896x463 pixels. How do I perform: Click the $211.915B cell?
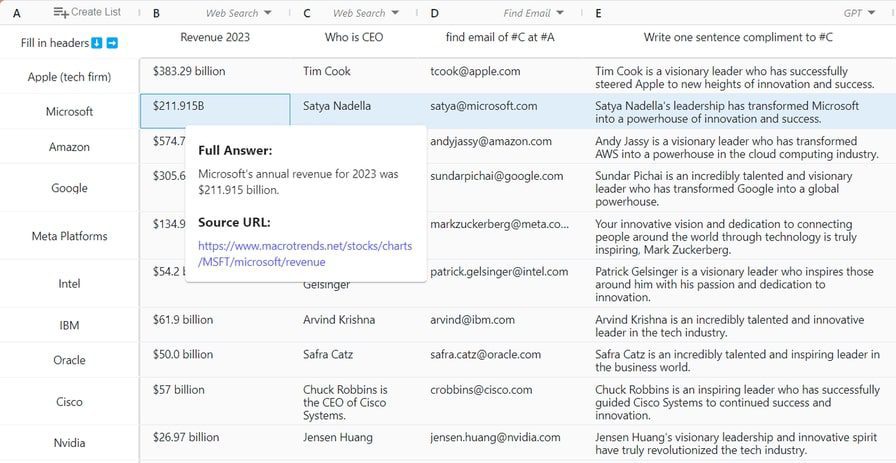click(x=215, y=111)
